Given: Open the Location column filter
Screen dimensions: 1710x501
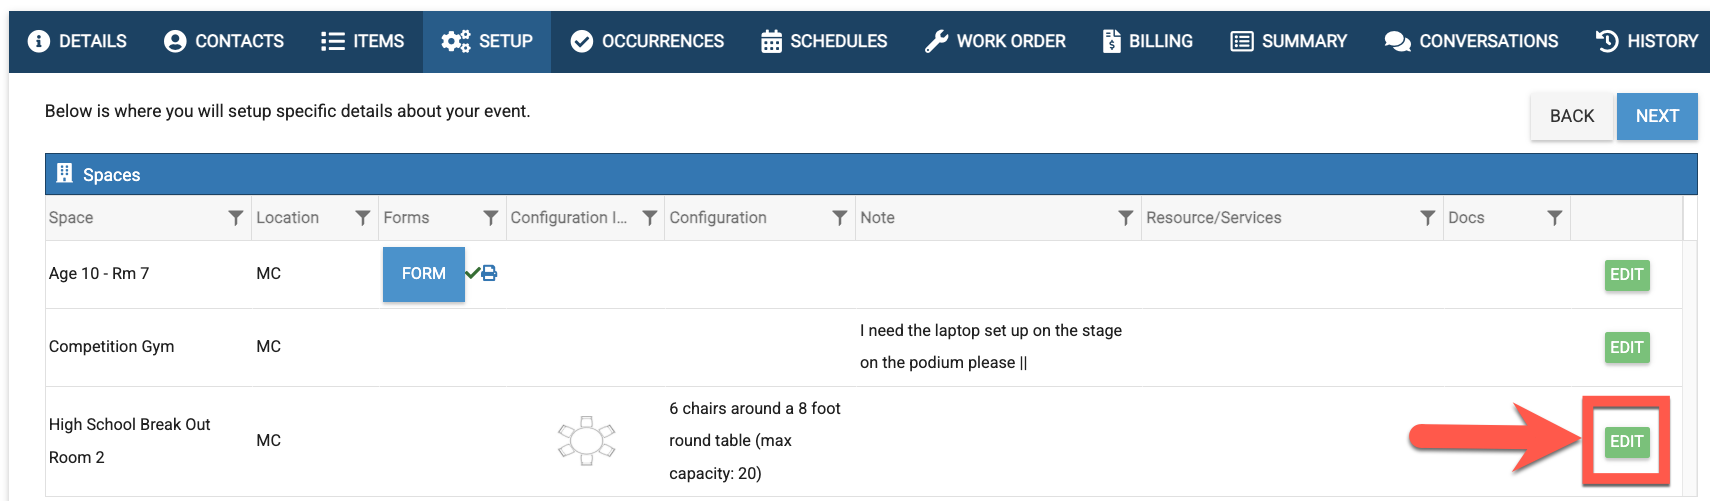Looking at the screenshot, I should click(x=363, y=218).
